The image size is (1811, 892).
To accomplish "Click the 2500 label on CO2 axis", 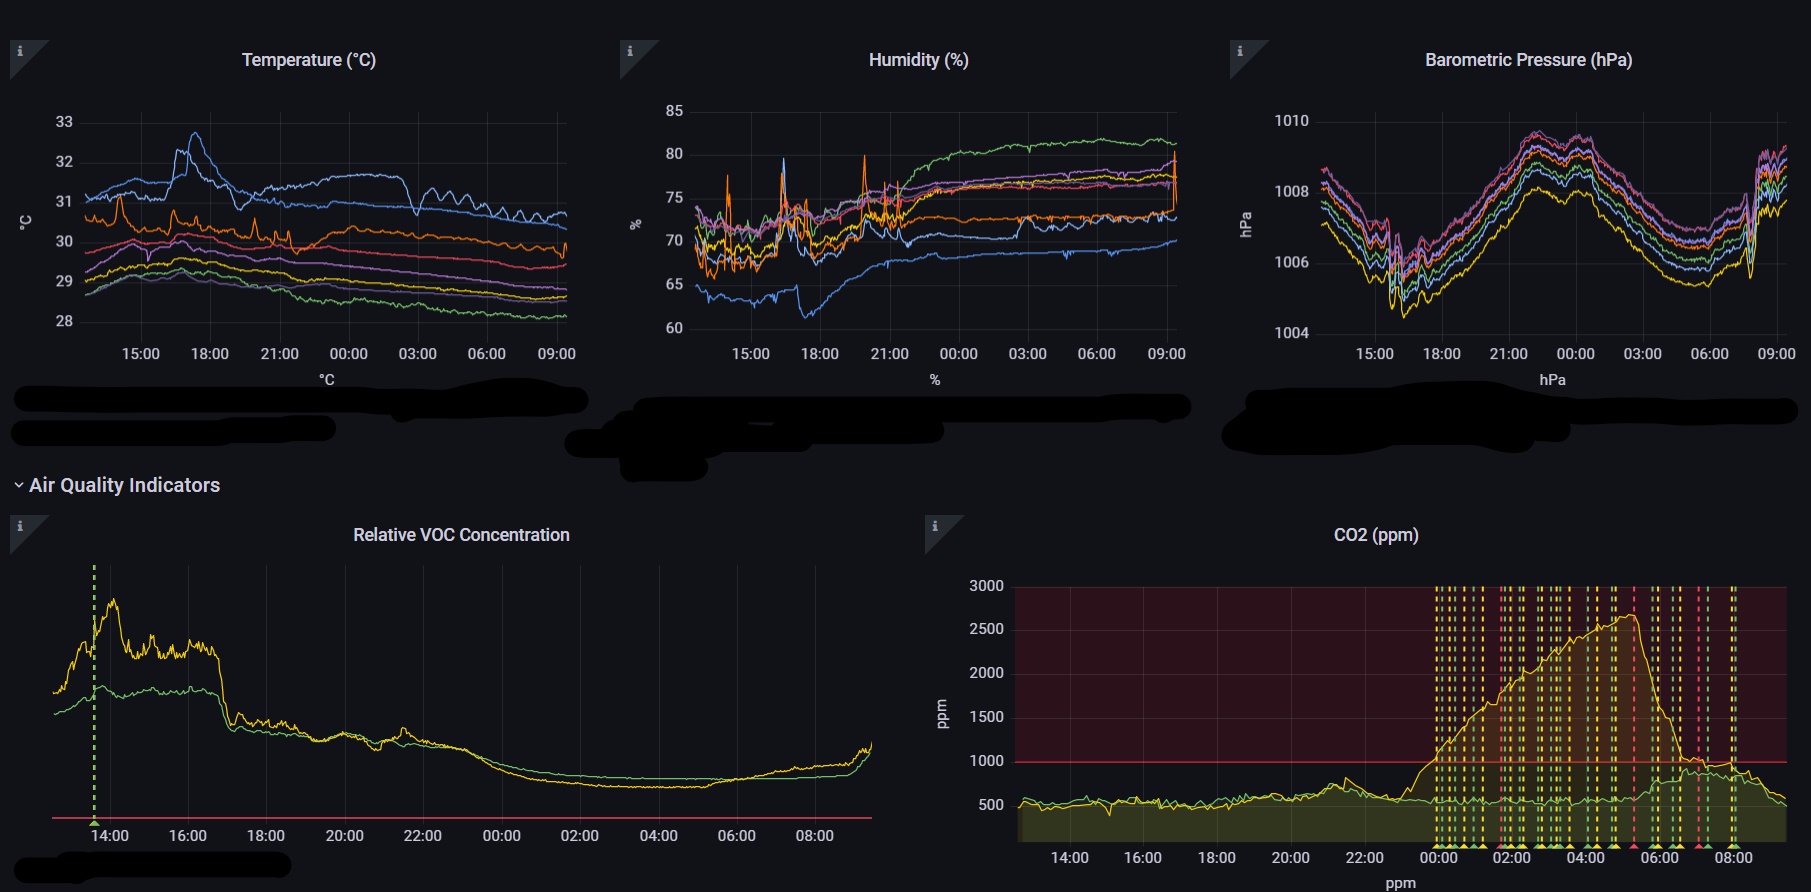I will click(x=986, y=629).
